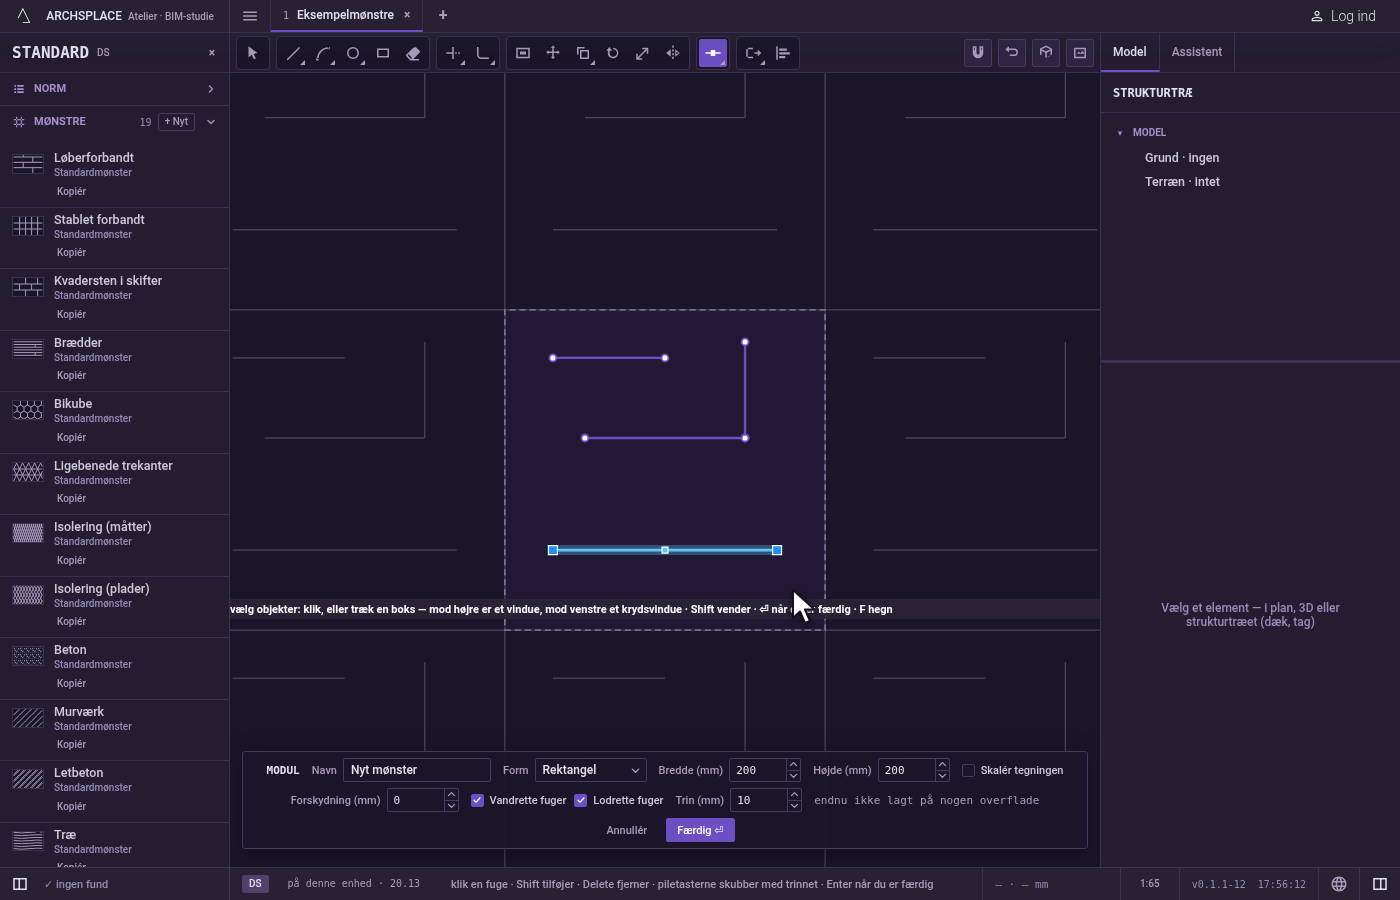Switch to the Assistent tab
The image size is (1400, 900).
(x=1197, y=52)
